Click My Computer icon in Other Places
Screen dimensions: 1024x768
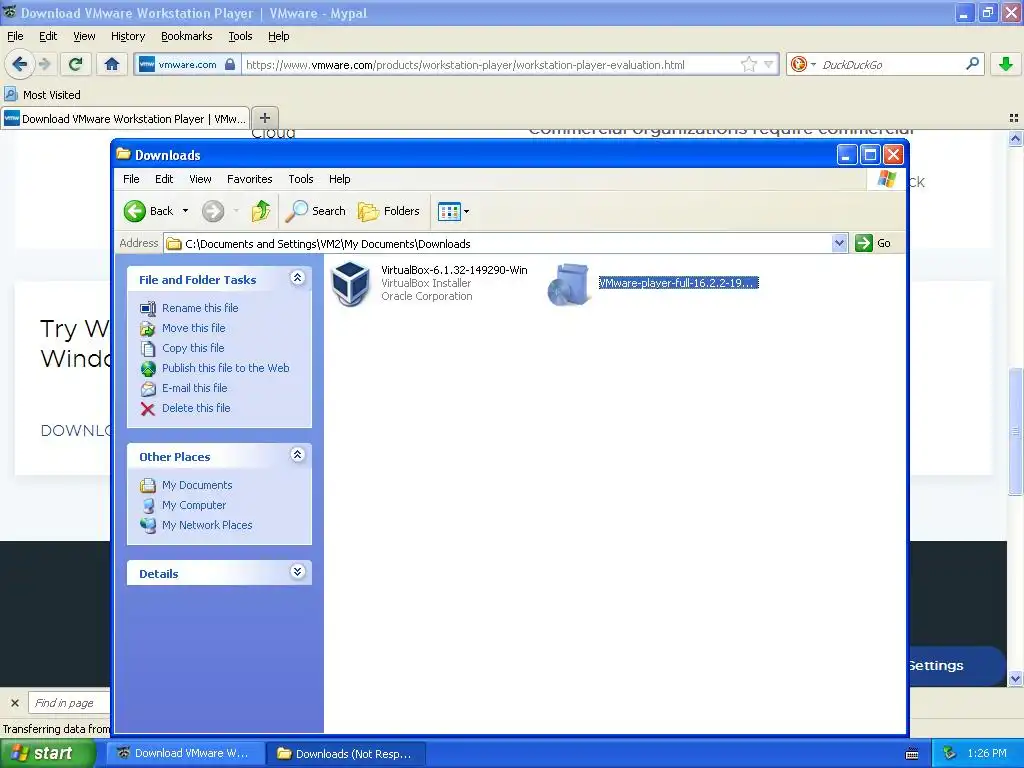pos(148,505)
